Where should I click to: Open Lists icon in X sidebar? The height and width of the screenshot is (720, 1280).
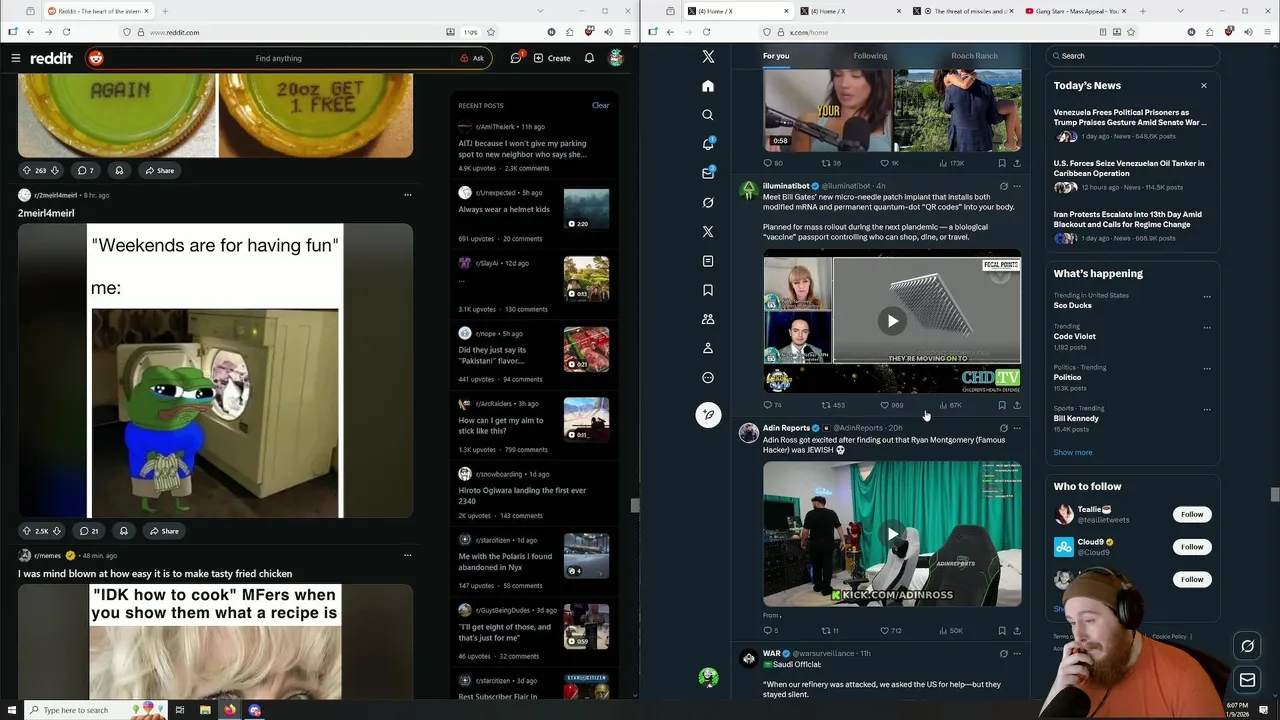click(708, 261)
